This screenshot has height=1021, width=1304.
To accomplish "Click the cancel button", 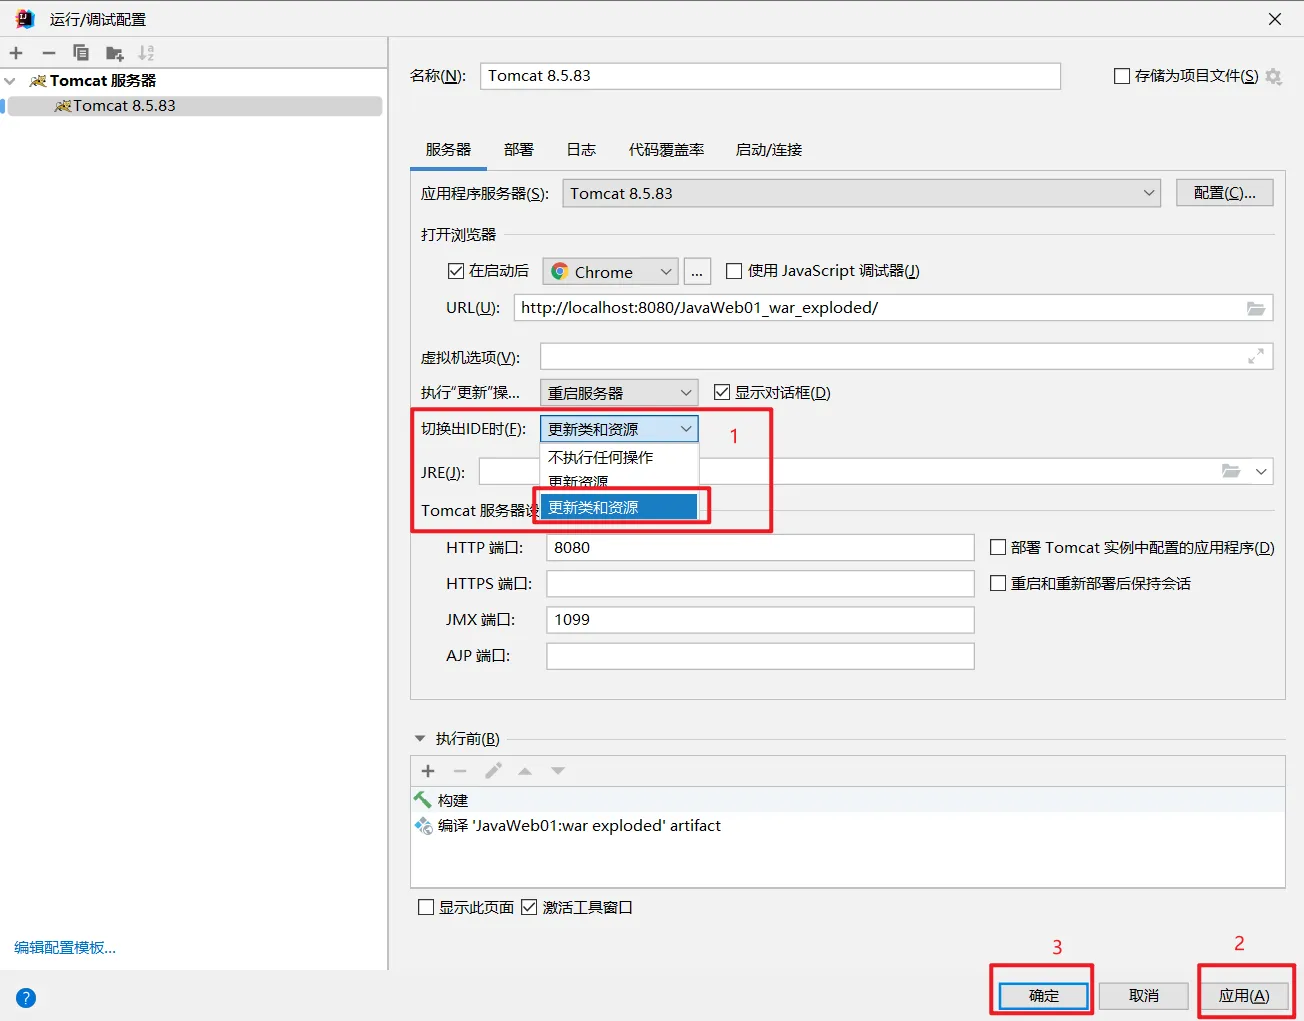I will tap(1143, 996).
